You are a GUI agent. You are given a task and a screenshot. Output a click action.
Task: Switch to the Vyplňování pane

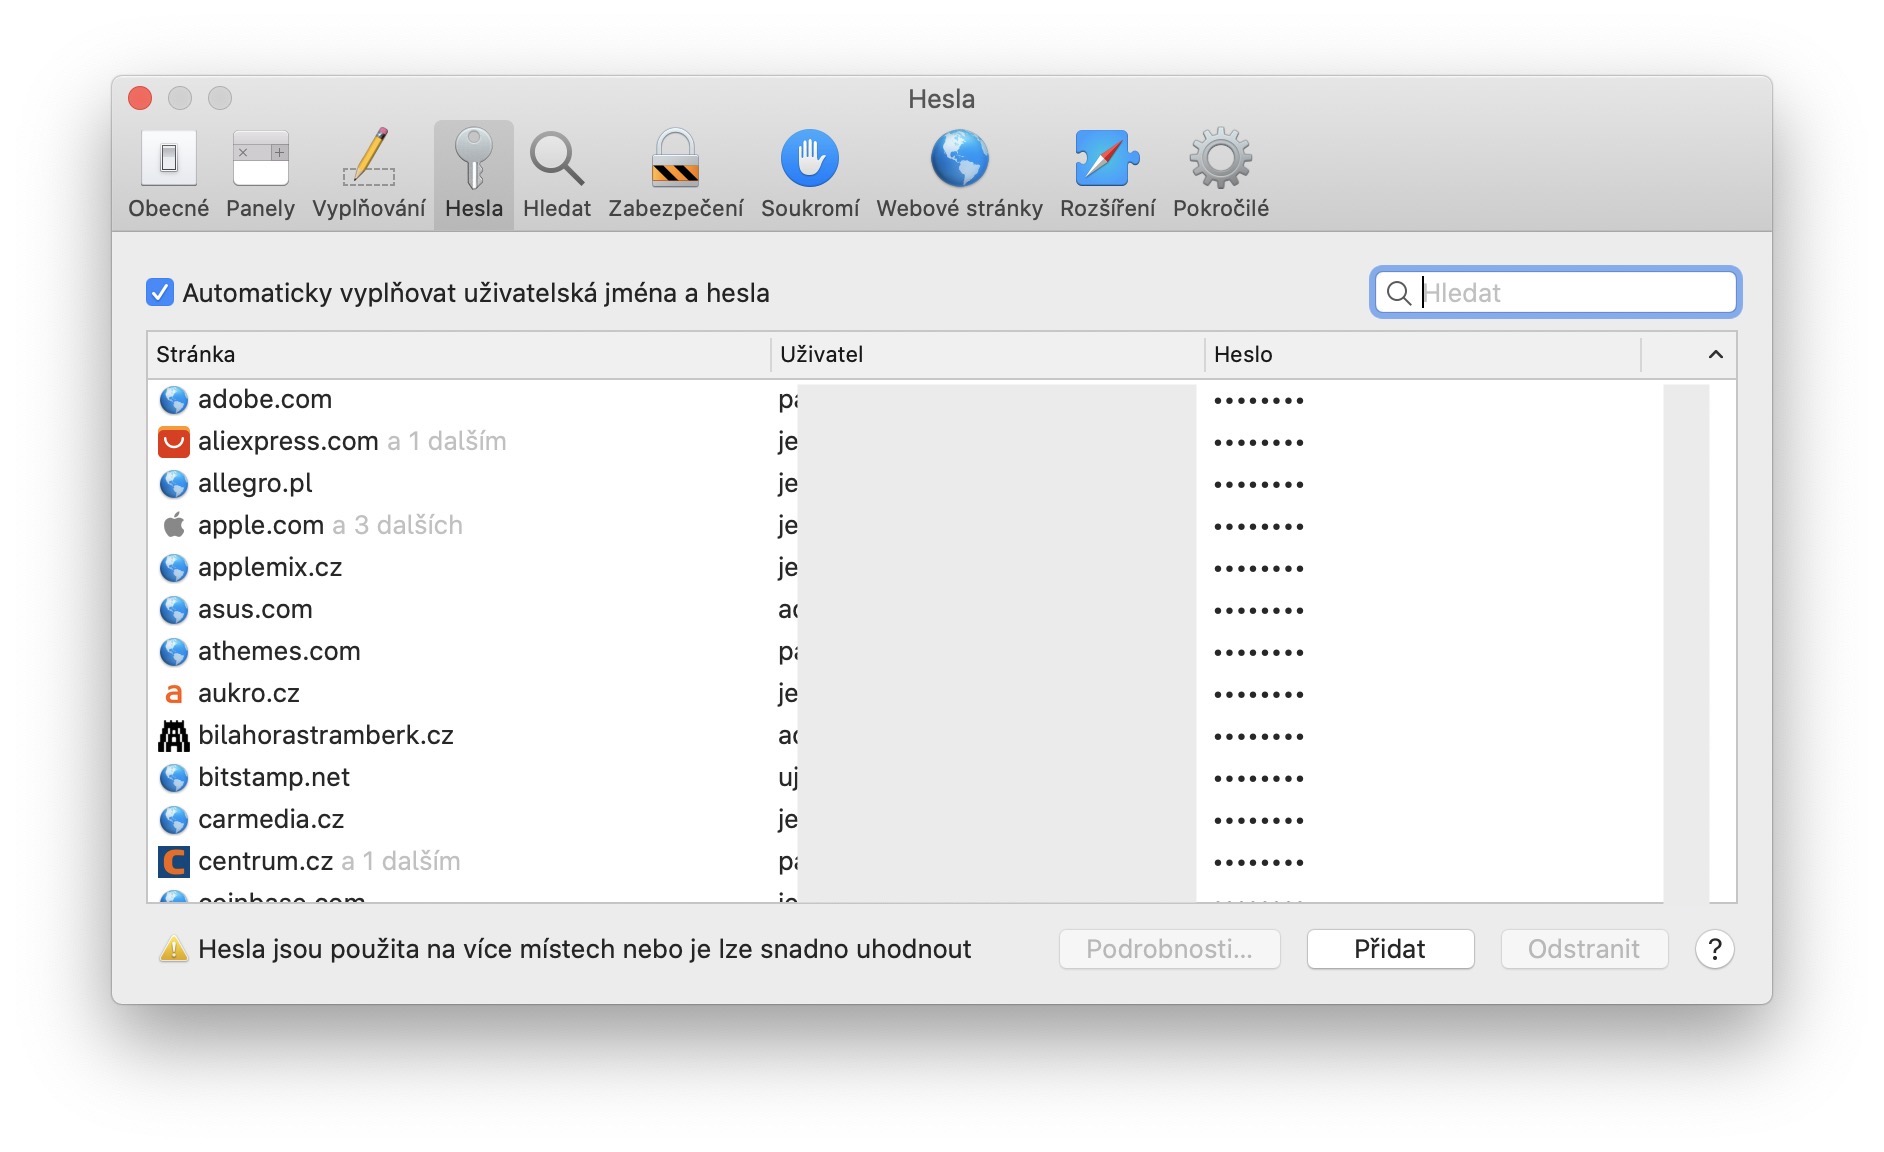(368, 174)
